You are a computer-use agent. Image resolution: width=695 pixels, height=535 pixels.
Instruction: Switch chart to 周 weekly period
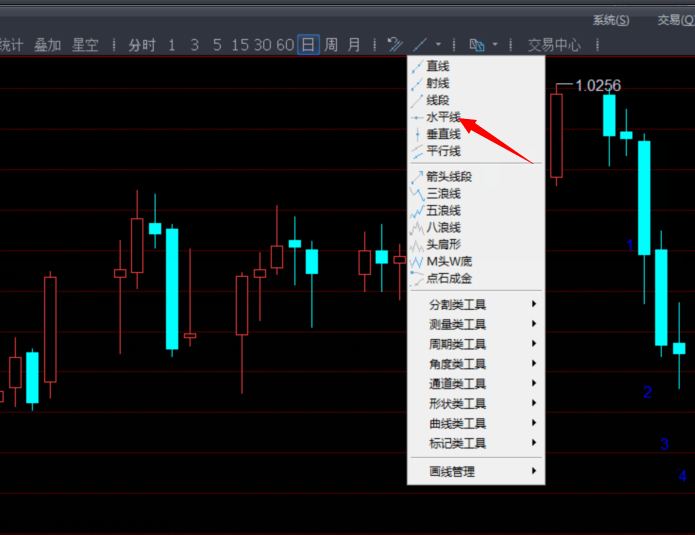[330, 45]
